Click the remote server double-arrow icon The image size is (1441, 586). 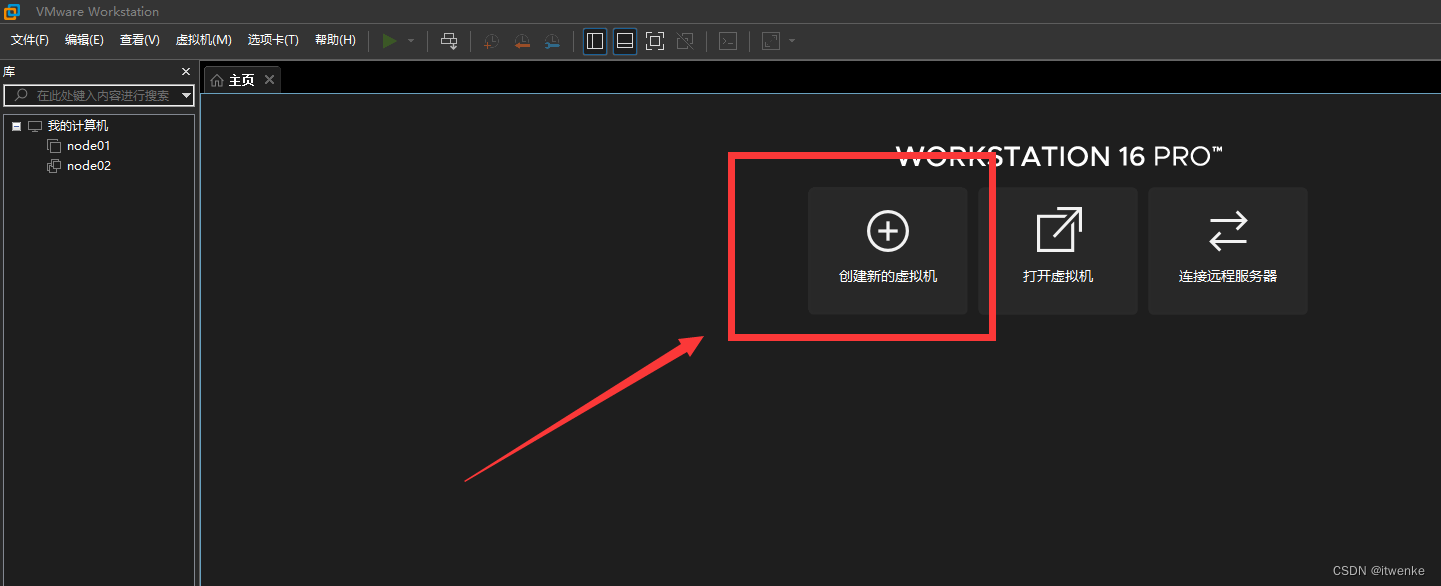click(1228, 231)
